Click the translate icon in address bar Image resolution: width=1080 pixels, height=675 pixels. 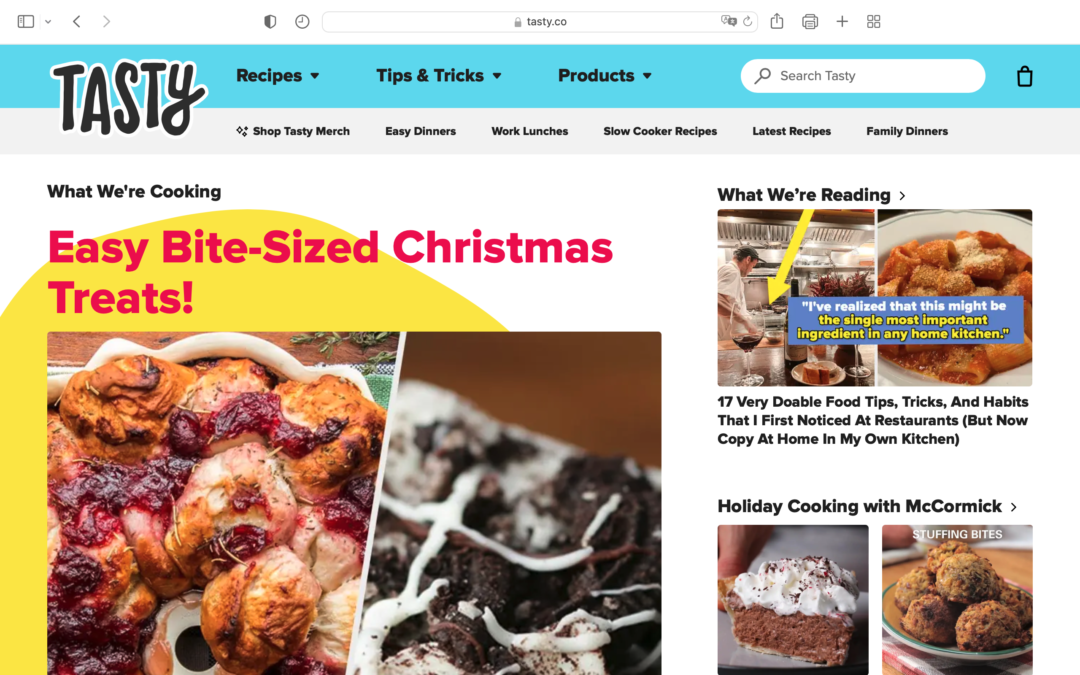[x=728, y=21]
